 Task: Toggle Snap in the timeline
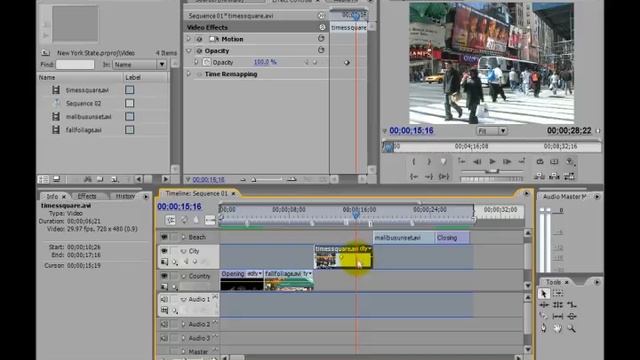[x=171, y=220]
